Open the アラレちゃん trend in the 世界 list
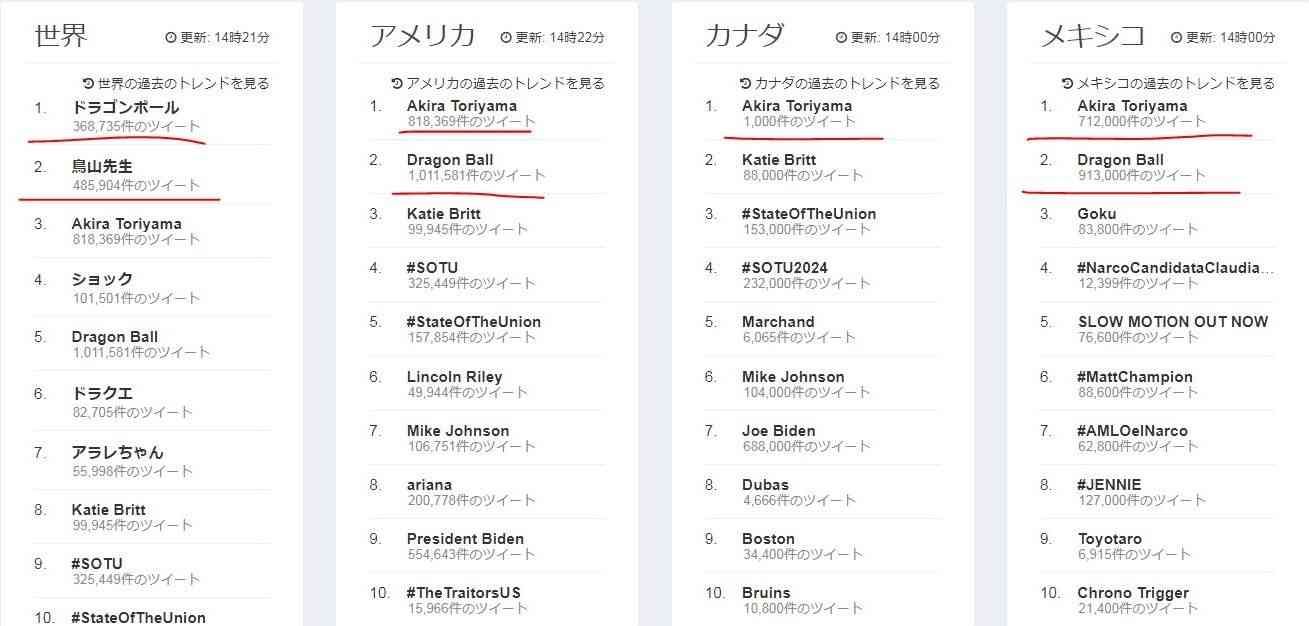The height and width of the screenshot is (626, 1309). click(x=118, y=452)
